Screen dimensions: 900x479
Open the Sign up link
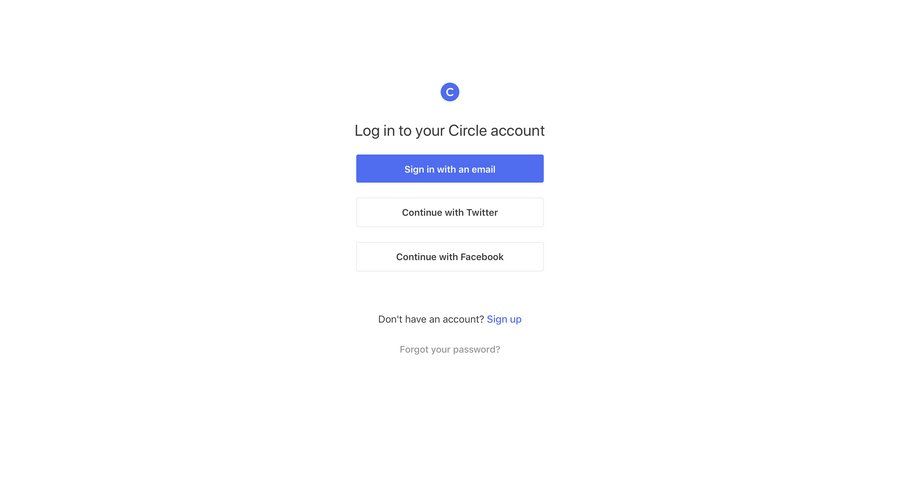[x=504, y=319]
